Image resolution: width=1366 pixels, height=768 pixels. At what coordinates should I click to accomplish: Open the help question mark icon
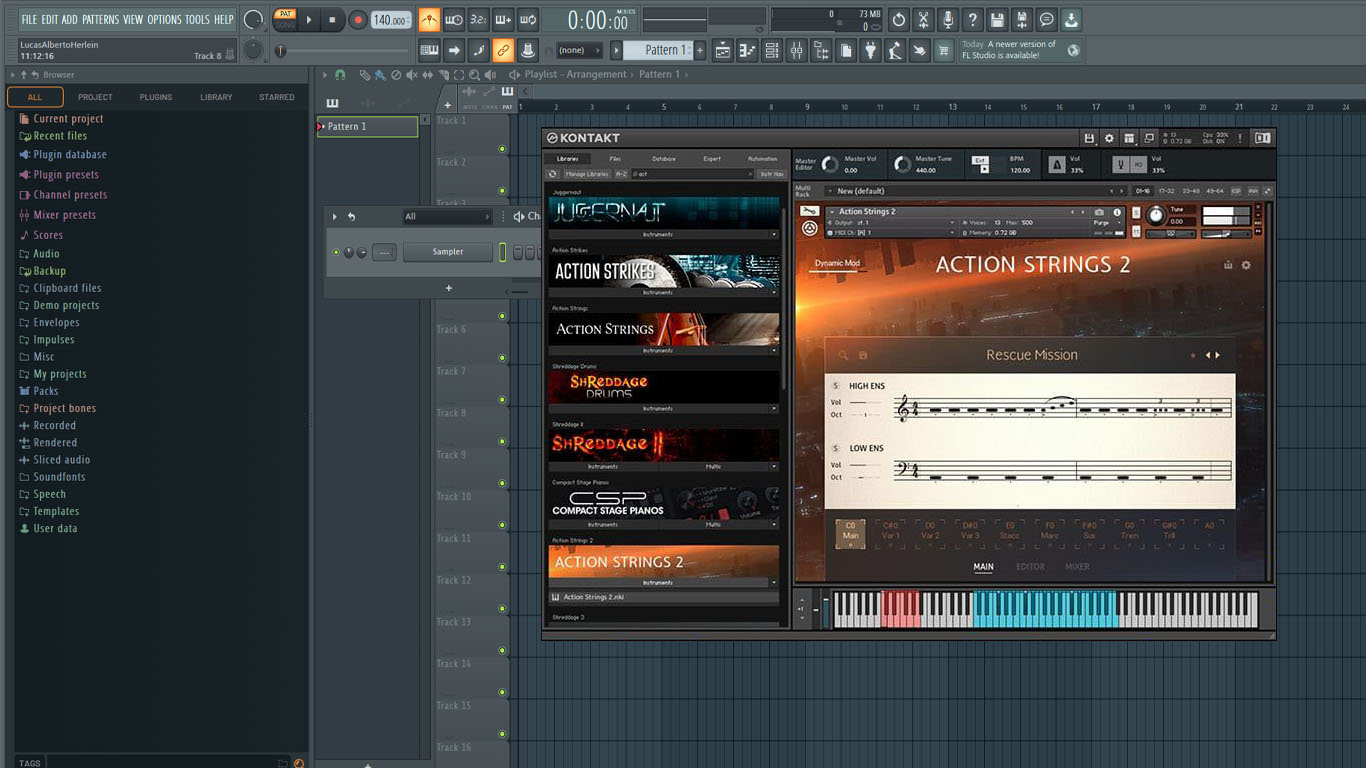pos(972,19)
